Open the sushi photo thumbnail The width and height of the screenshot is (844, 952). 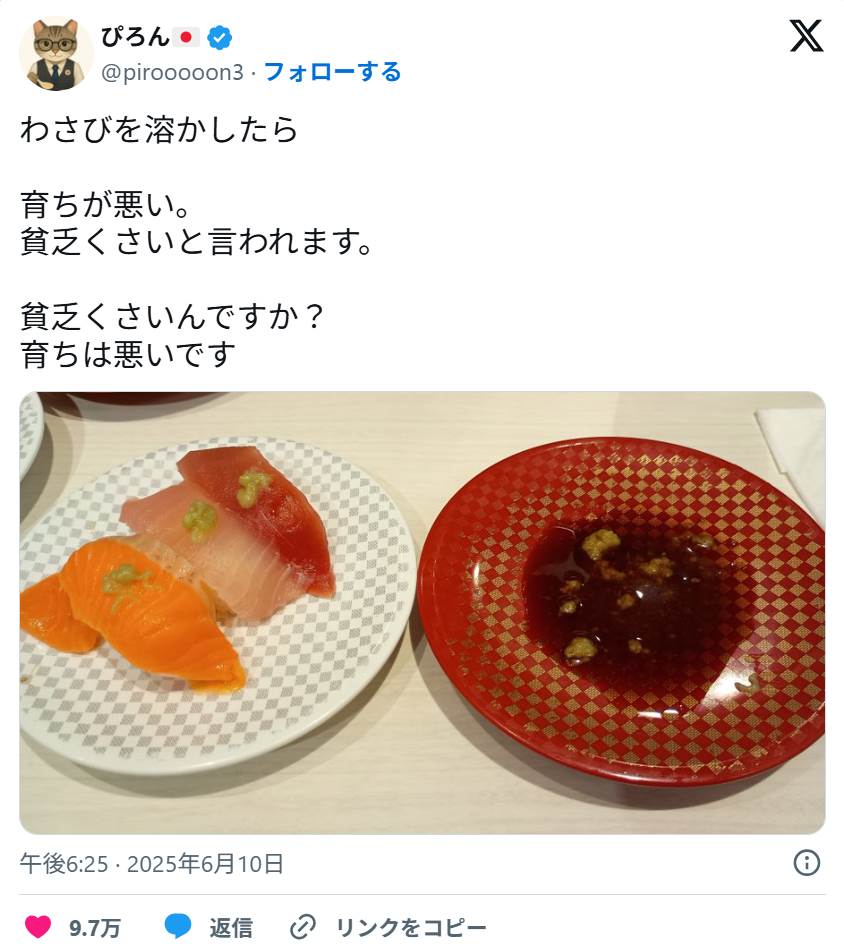(x=422, y=613)
